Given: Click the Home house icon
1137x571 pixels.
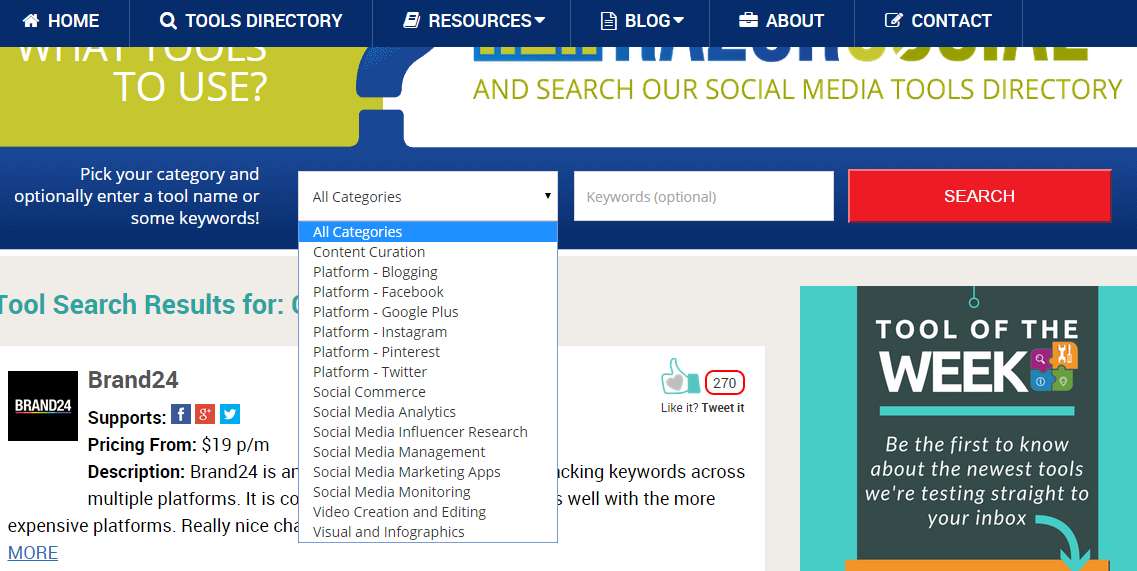Looking at the screenshot, I should 31,20.
